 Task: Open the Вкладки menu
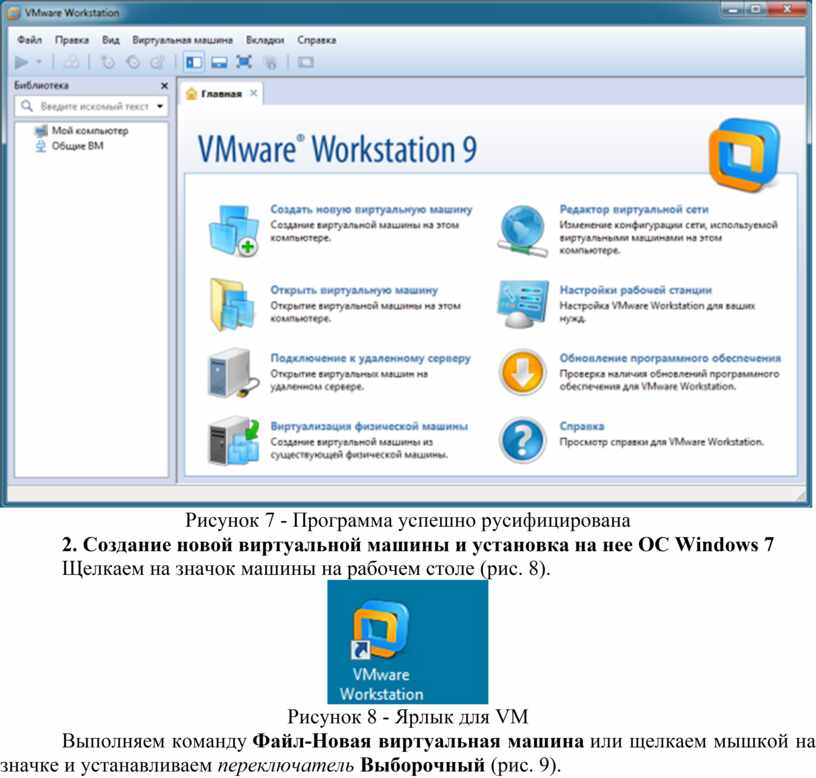point(265,40)
